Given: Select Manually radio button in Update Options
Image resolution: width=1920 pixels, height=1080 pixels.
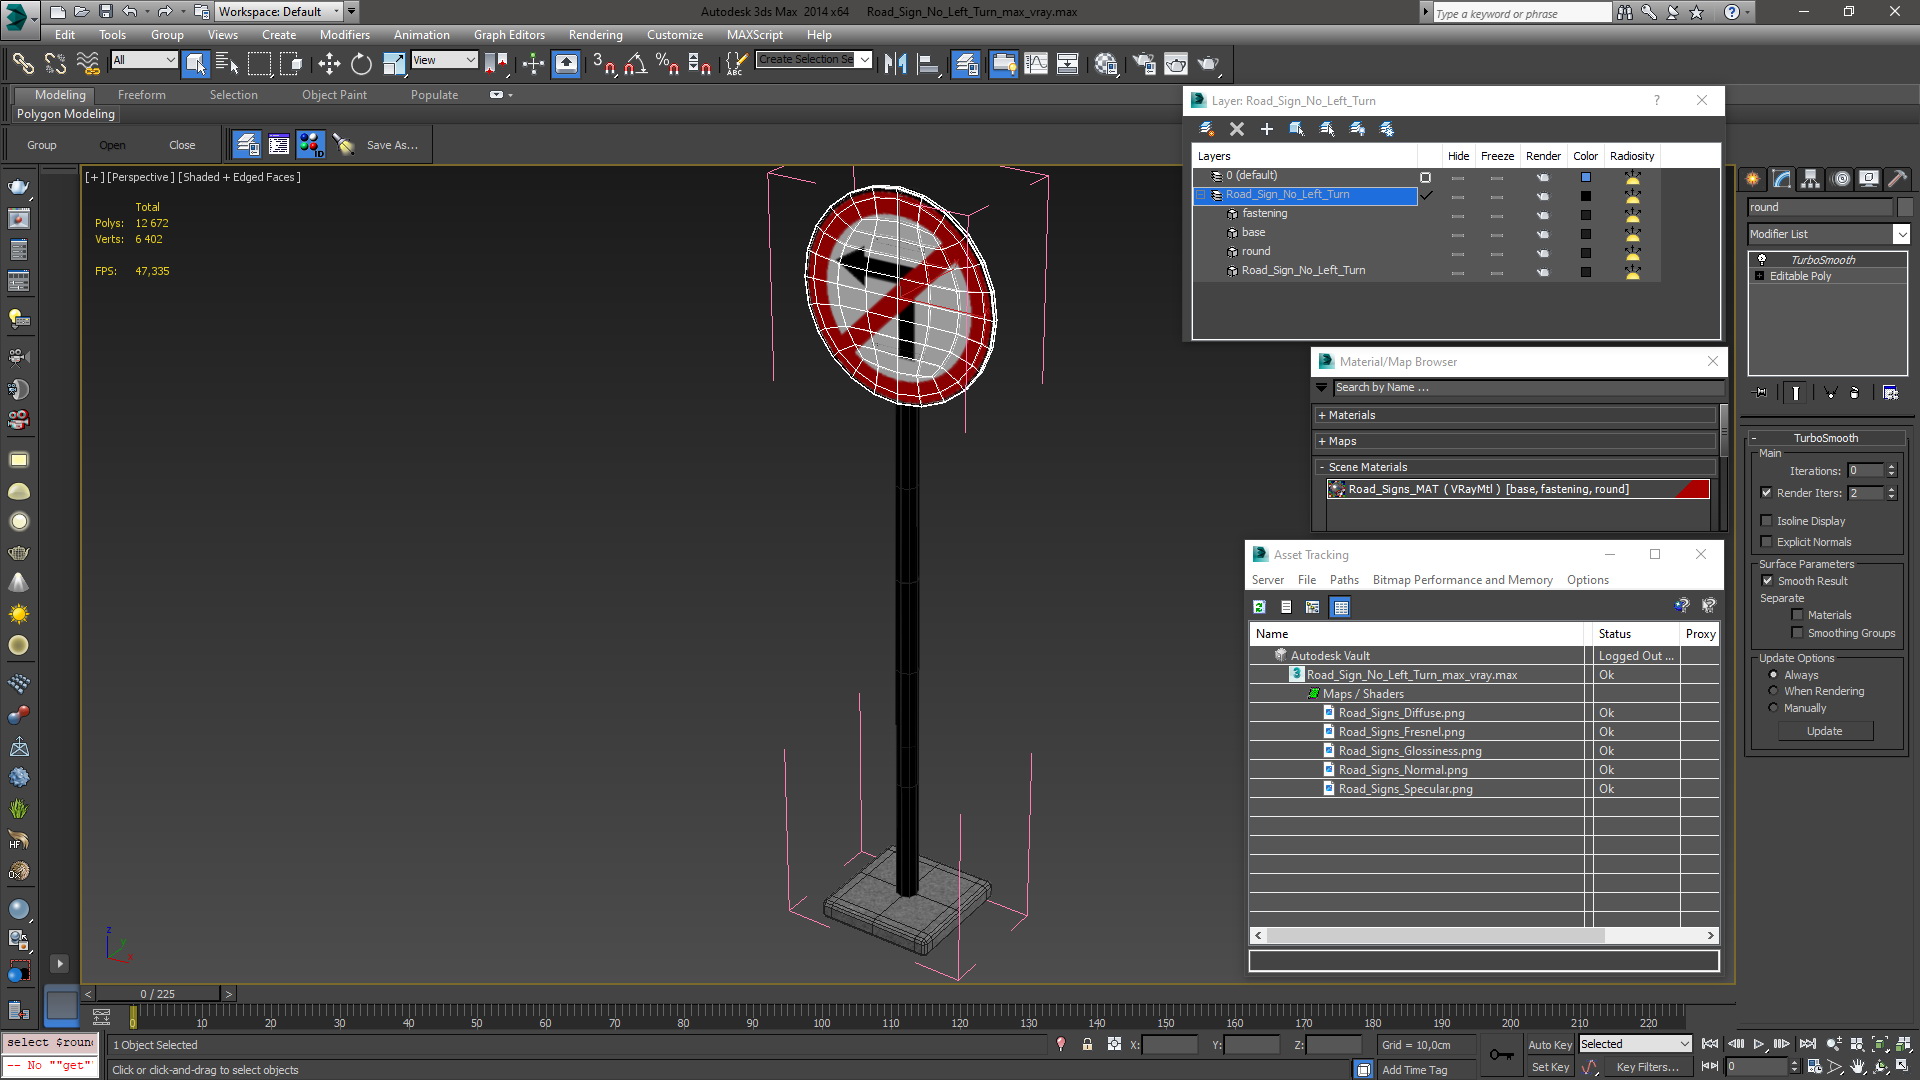Looking at the screenshot, I should coord(1772,708).
